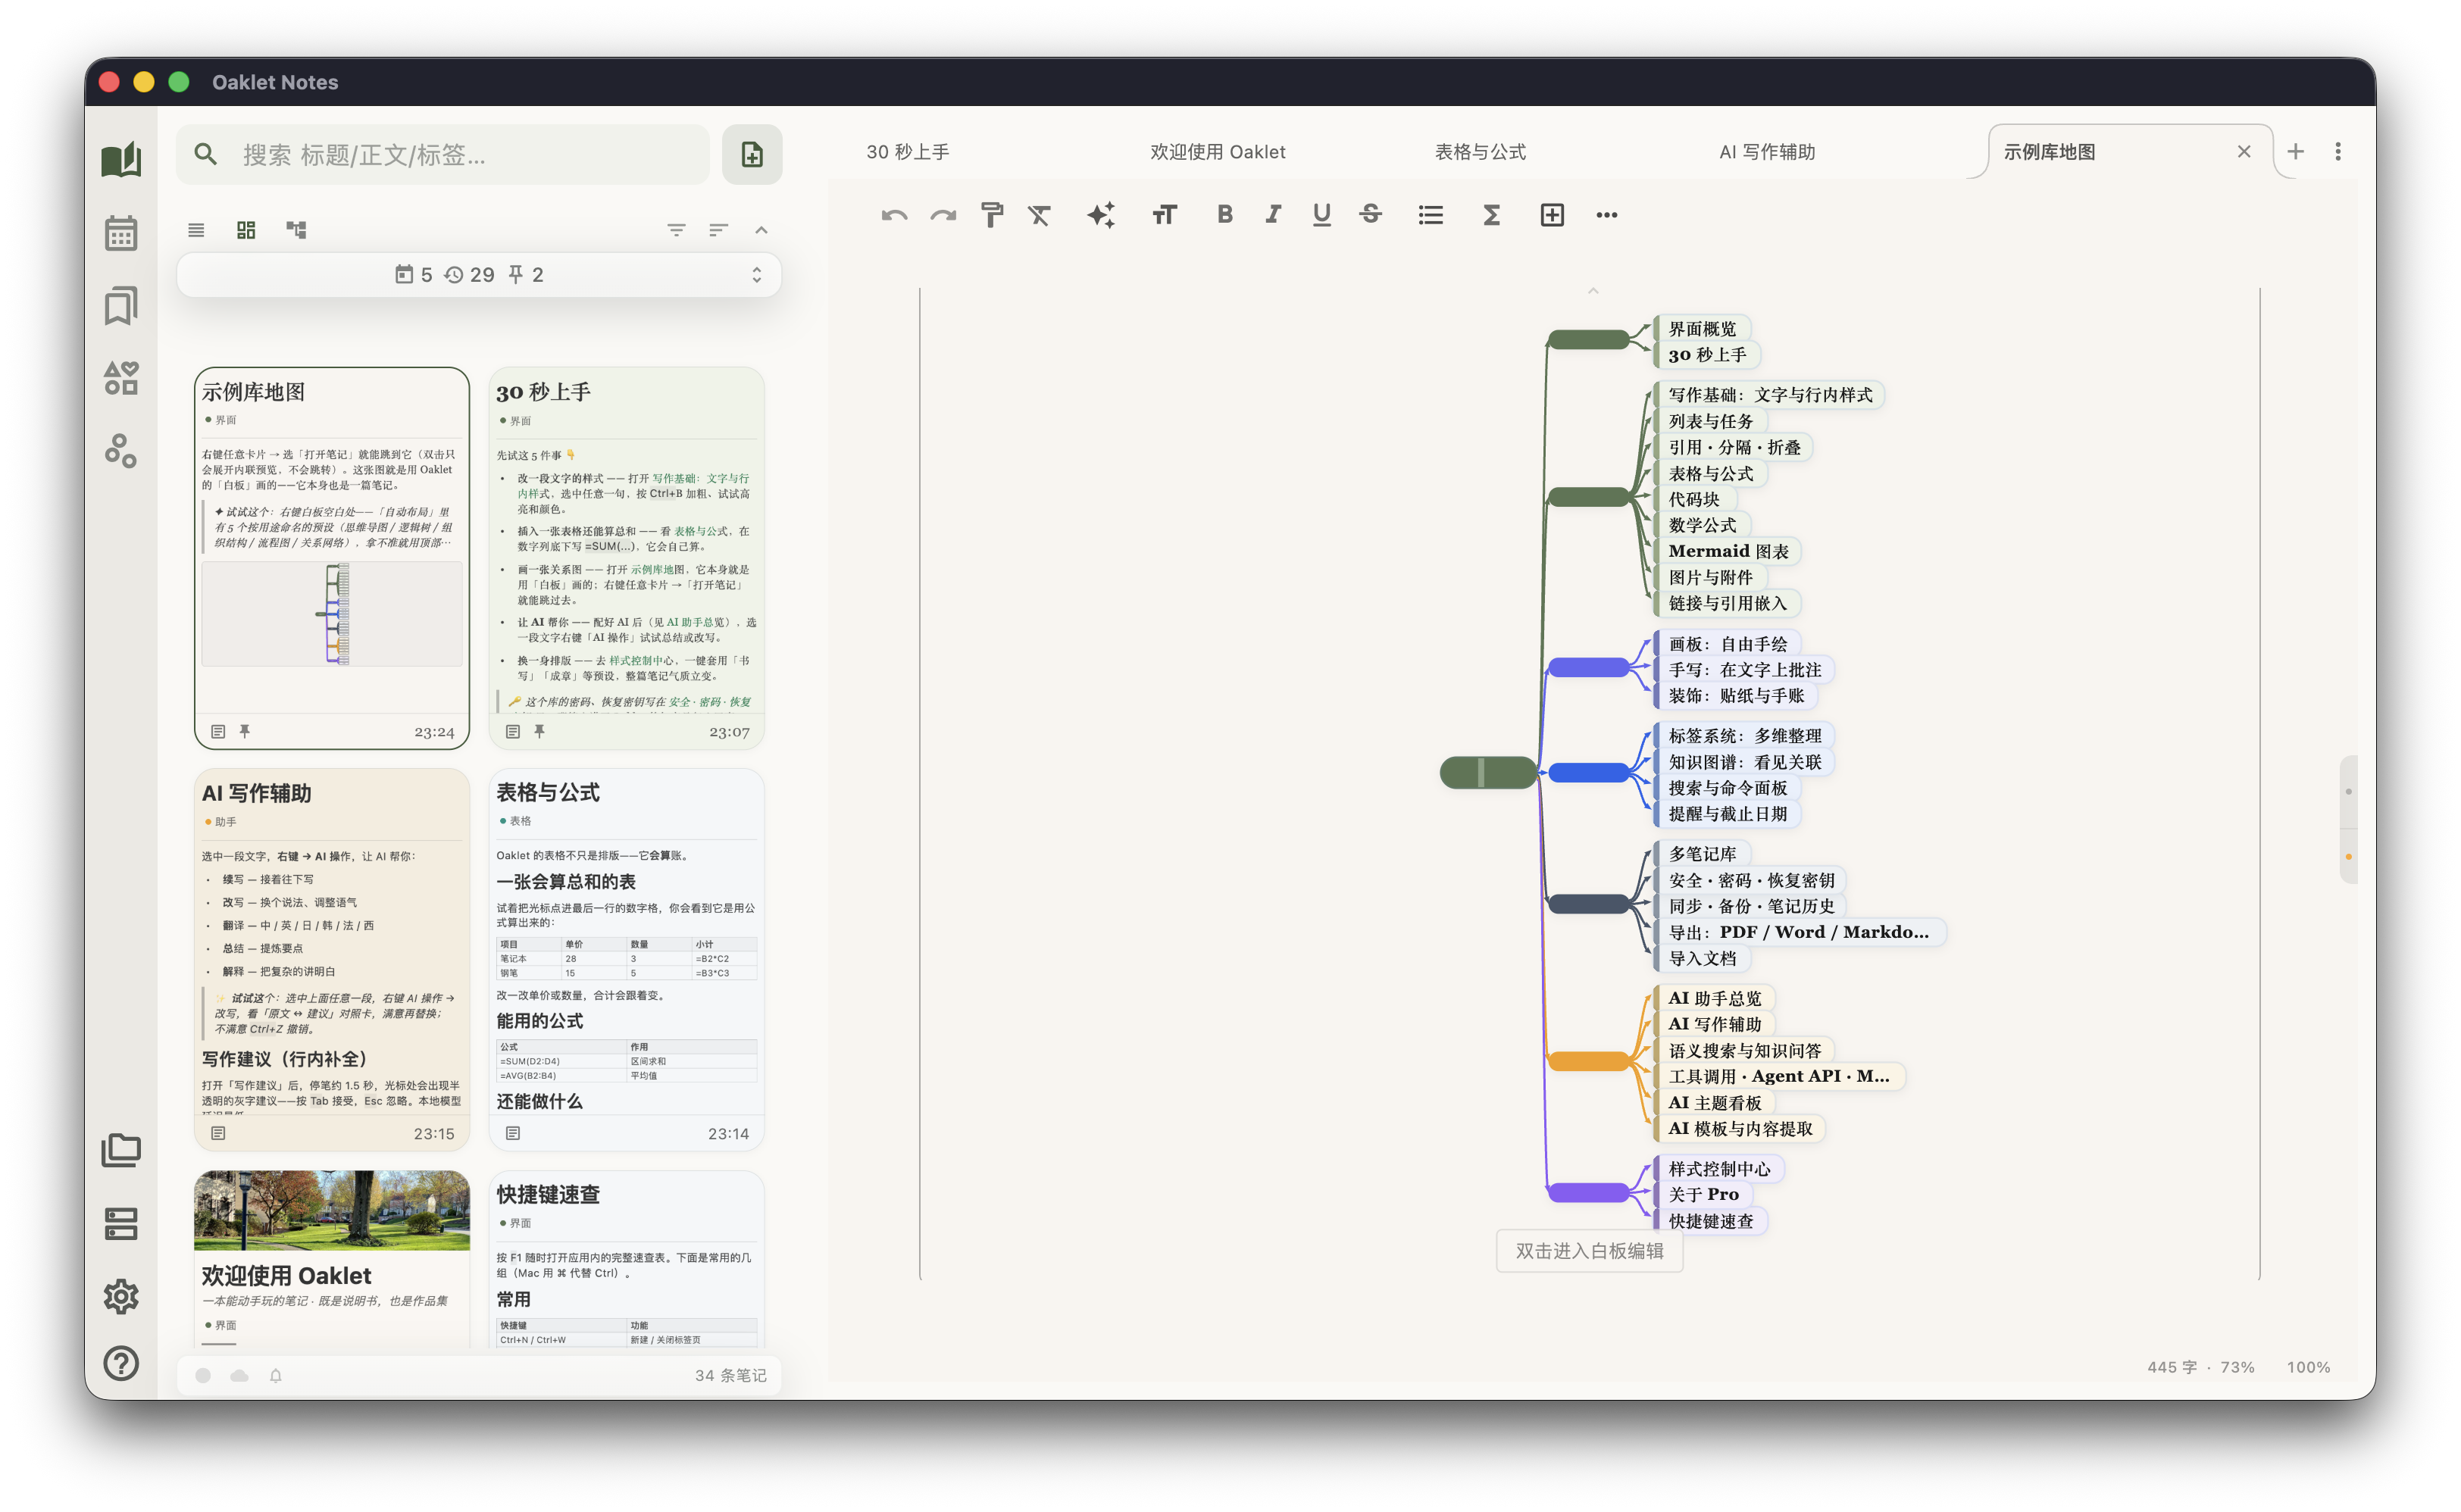Switch to the AI 写作辅助 tab
The width and height of the screenshot is (2461, 1512).
coord(1767,152)
